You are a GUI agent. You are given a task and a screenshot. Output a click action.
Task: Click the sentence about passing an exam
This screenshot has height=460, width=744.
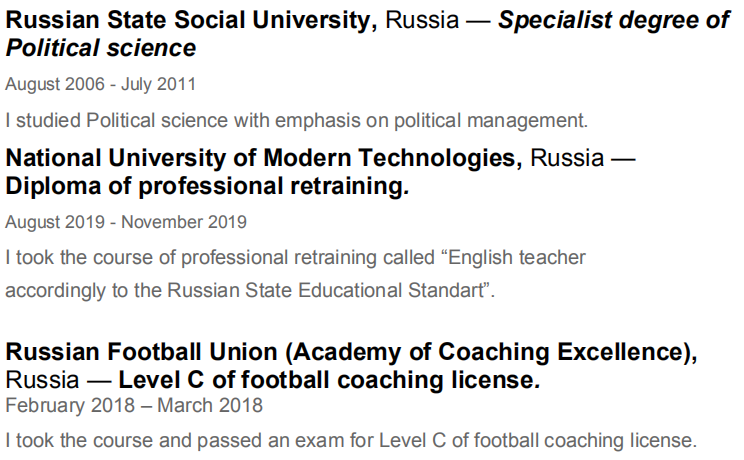(x=350, y=440)
